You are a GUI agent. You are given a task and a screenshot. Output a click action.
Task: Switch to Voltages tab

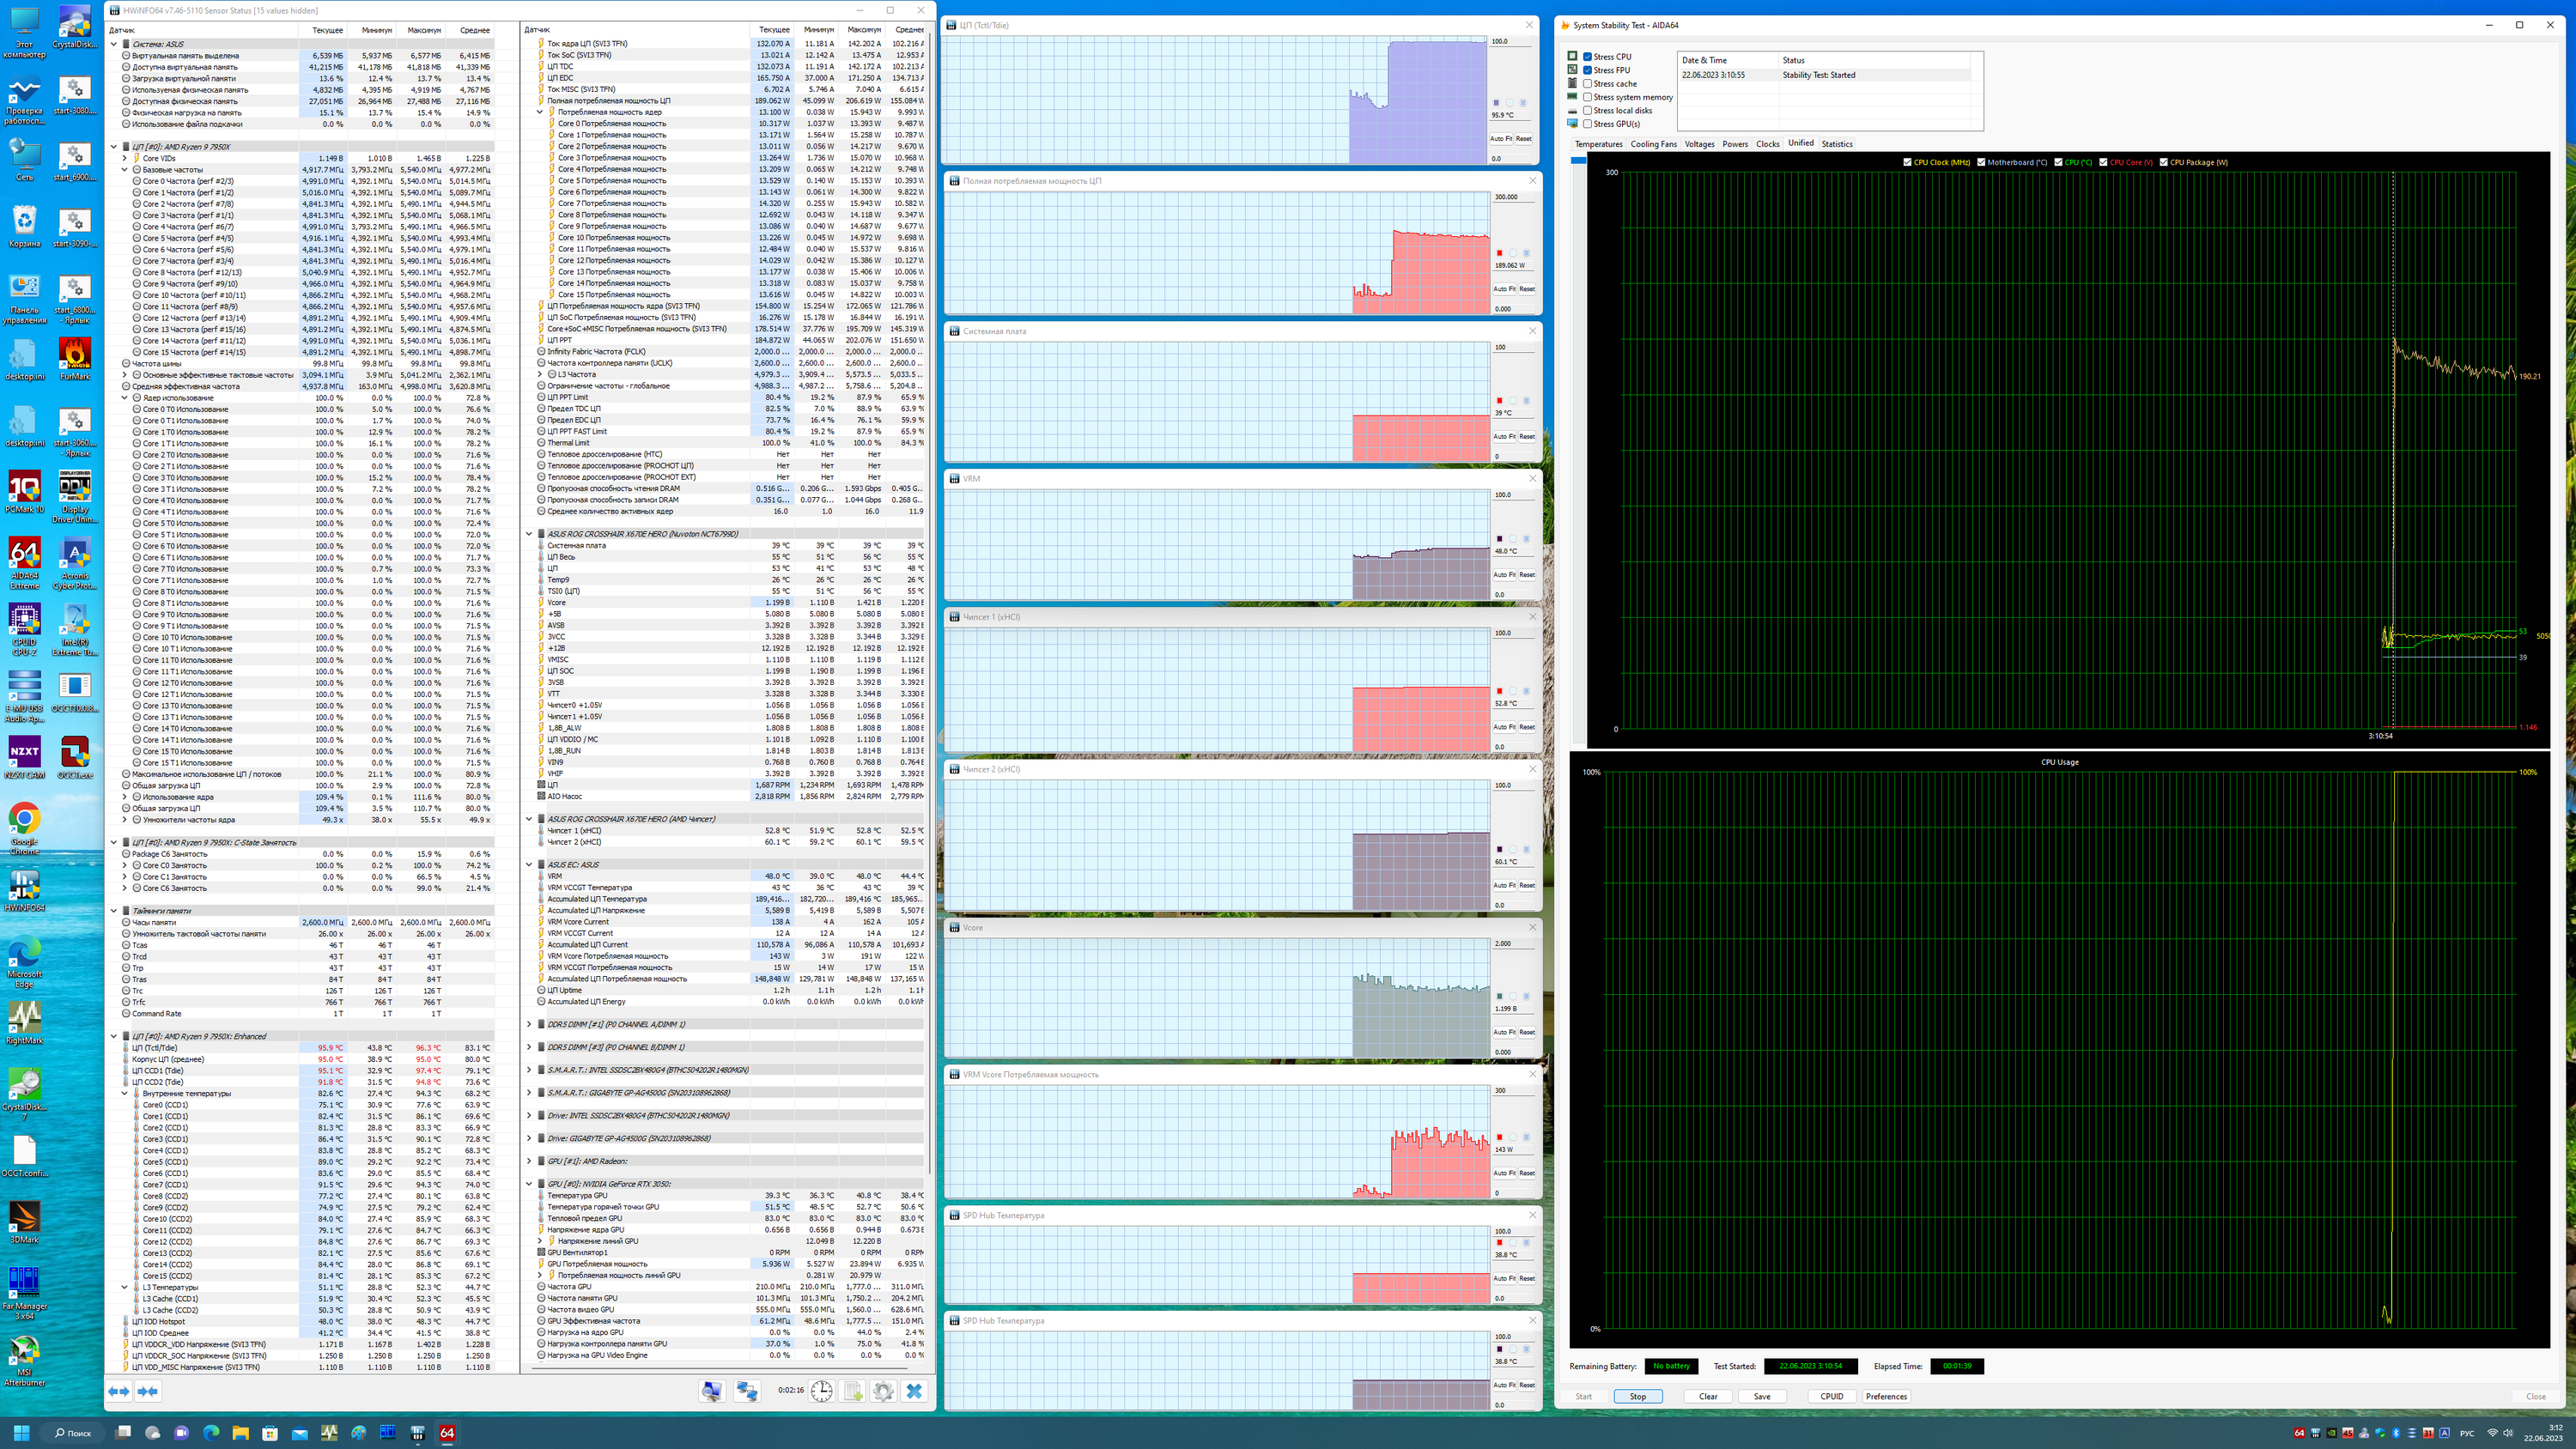1699,144
